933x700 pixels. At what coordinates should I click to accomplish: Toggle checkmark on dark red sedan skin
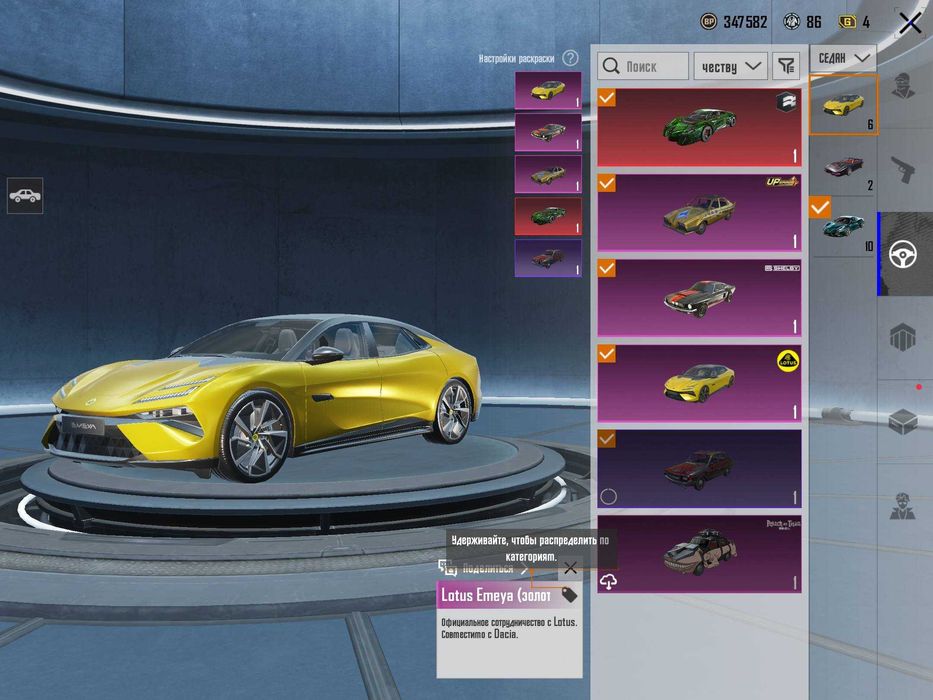coord(606,439)
